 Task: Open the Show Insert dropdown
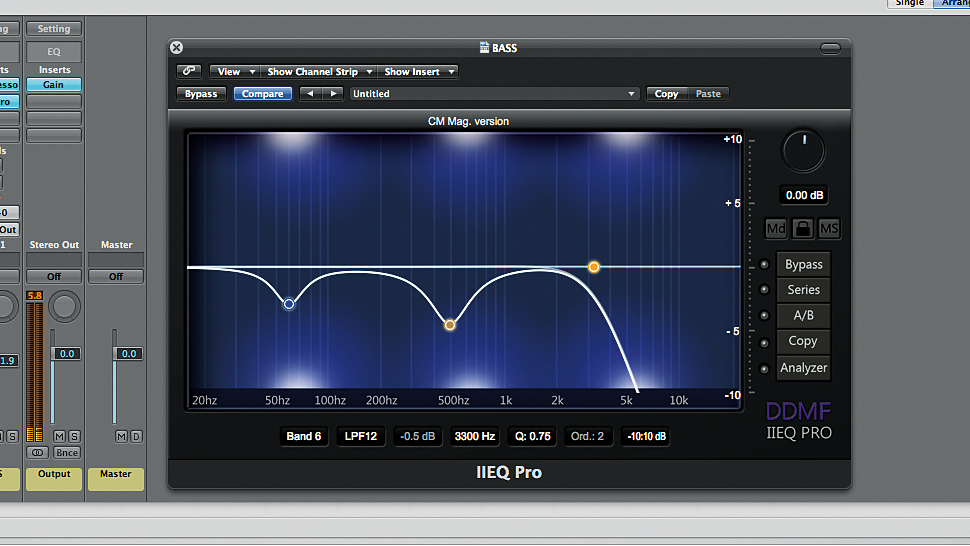418,72
